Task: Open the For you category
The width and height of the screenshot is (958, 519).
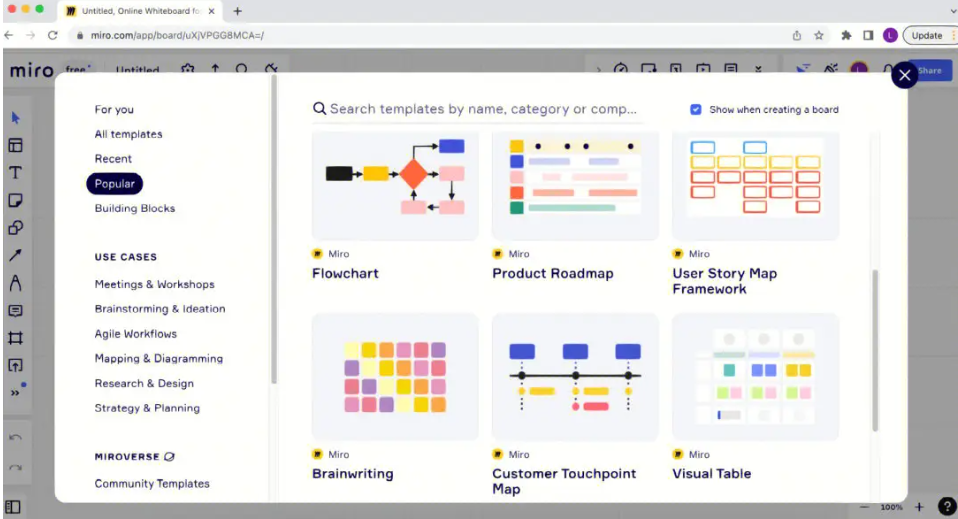Action: tap(114, 109)
